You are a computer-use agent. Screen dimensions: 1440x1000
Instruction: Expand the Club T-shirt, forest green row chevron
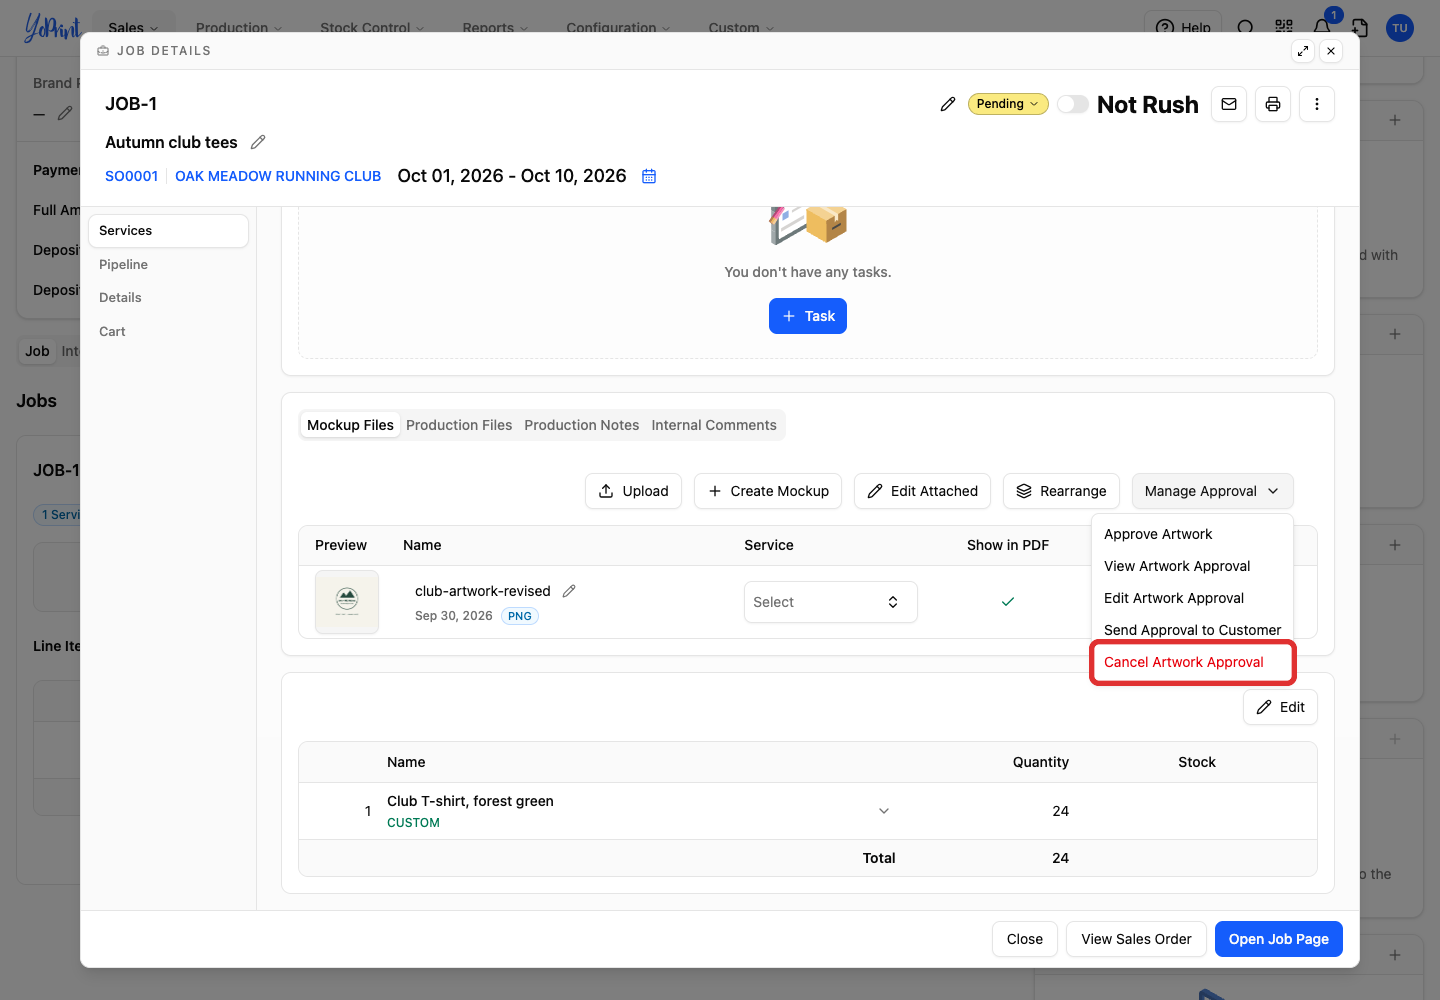884,811
